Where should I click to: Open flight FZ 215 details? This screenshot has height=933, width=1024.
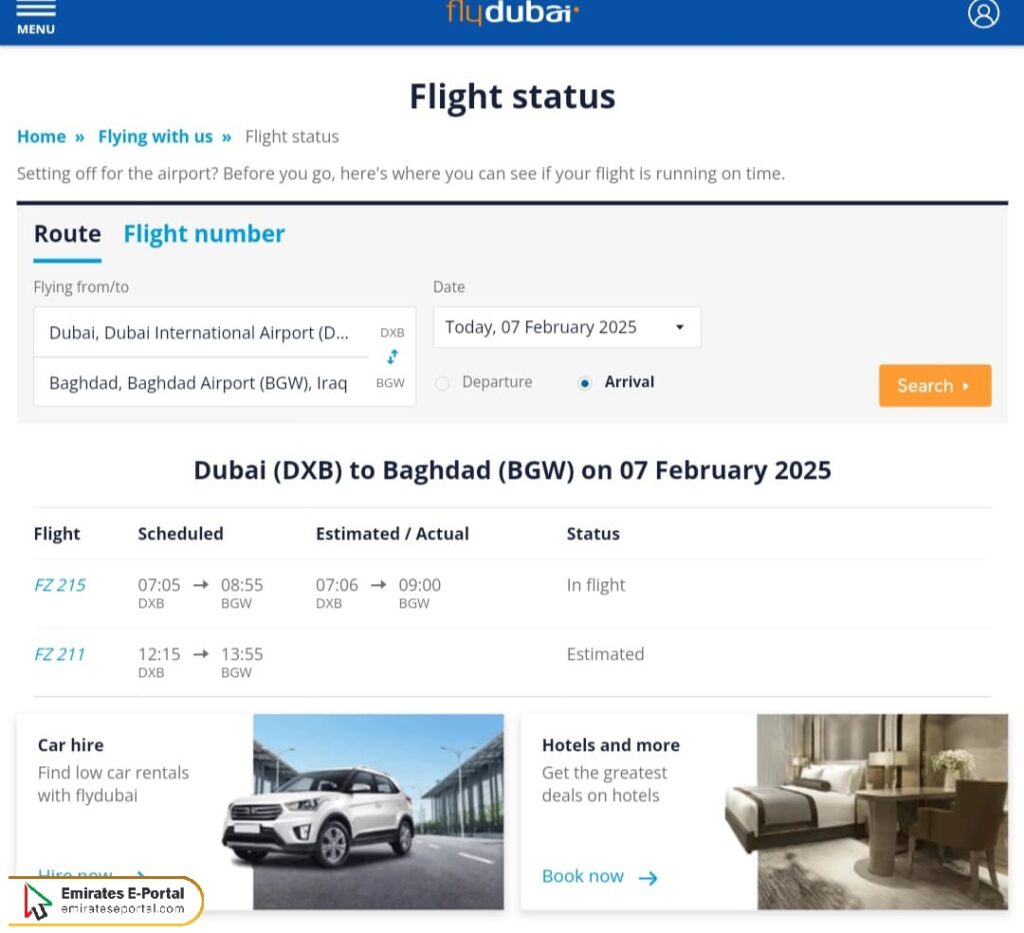click(59, 585)
